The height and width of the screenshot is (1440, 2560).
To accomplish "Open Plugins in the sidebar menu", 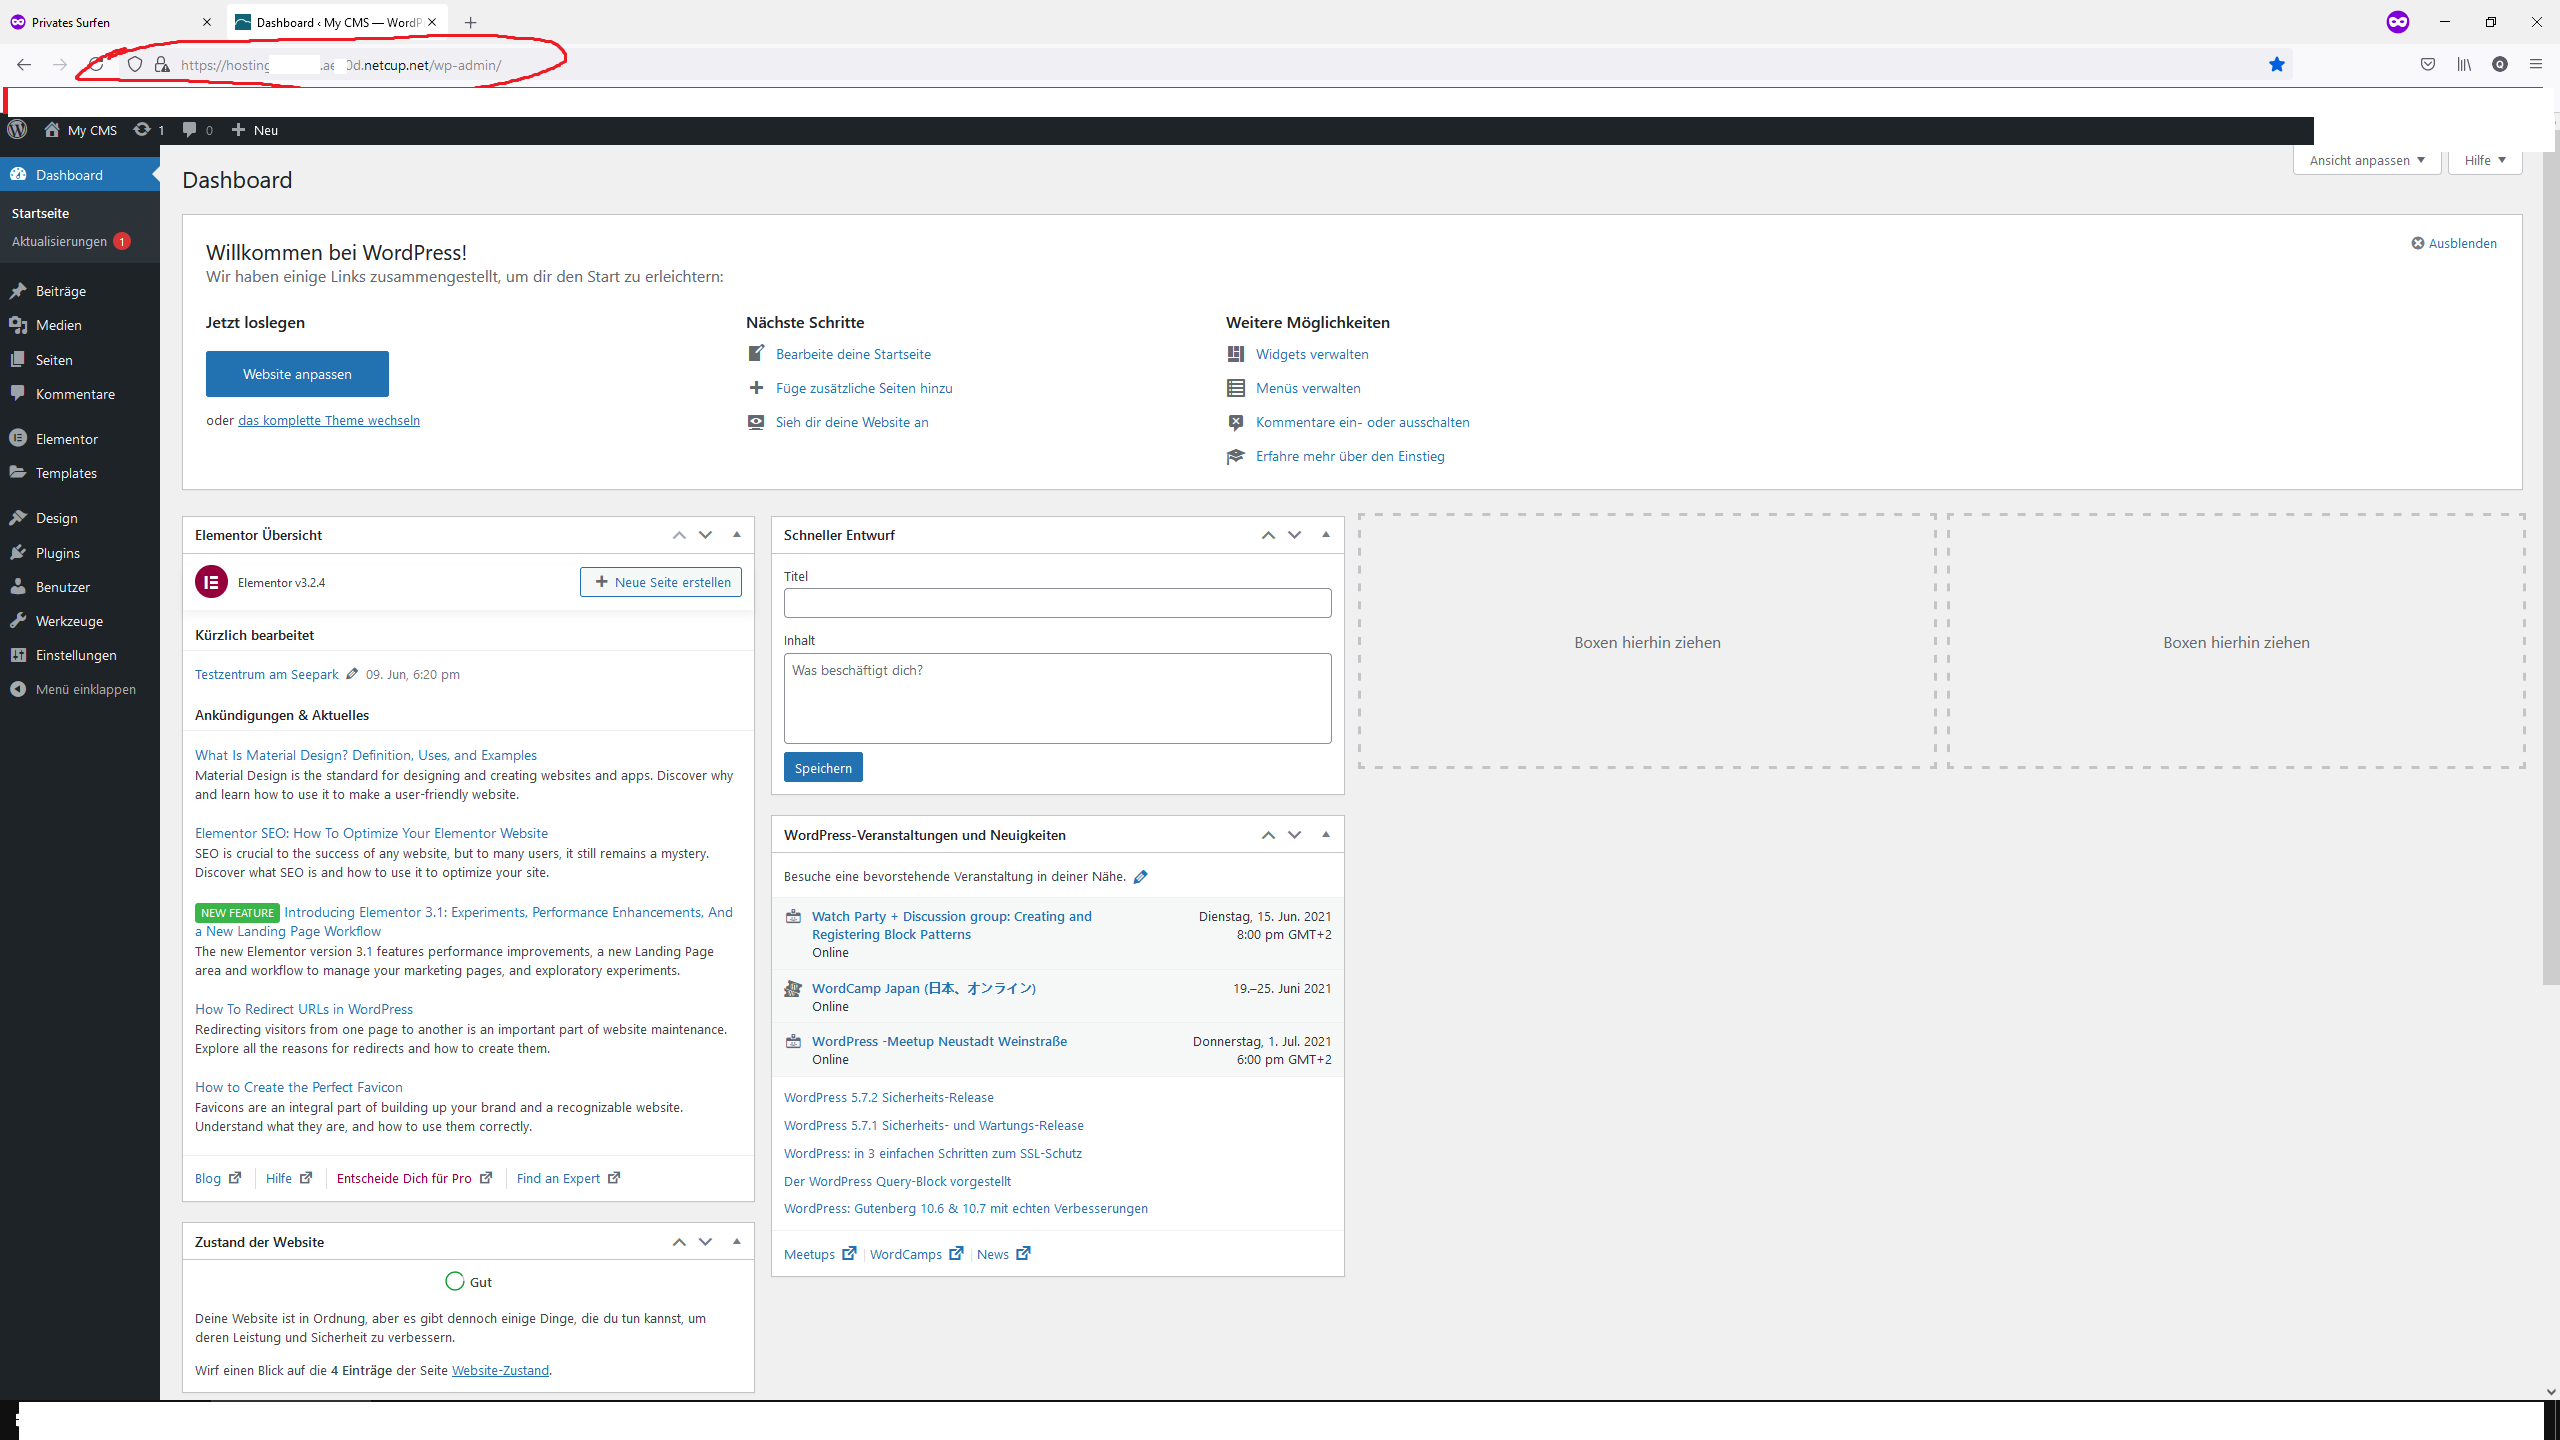I will click(x=58, y=553).
